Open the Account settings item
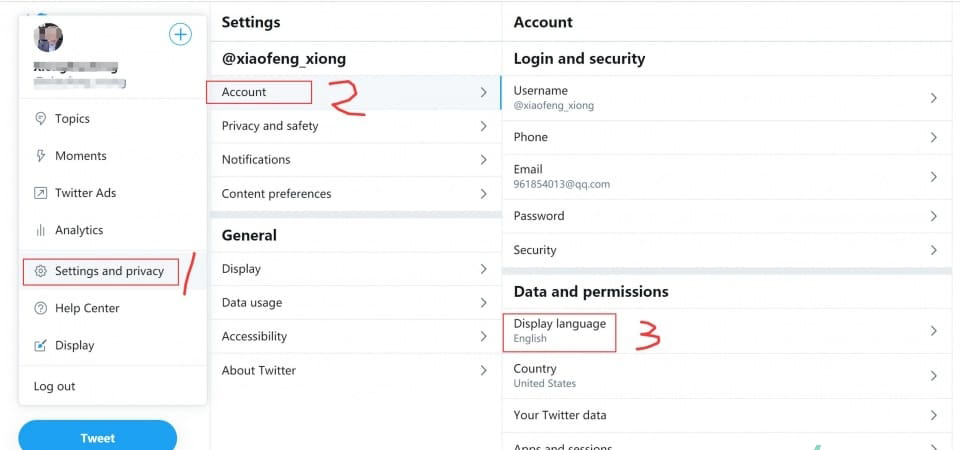Image resolution: width=960 pixels, height=450 pixels. pyautogui.click(x=245, y=92)
